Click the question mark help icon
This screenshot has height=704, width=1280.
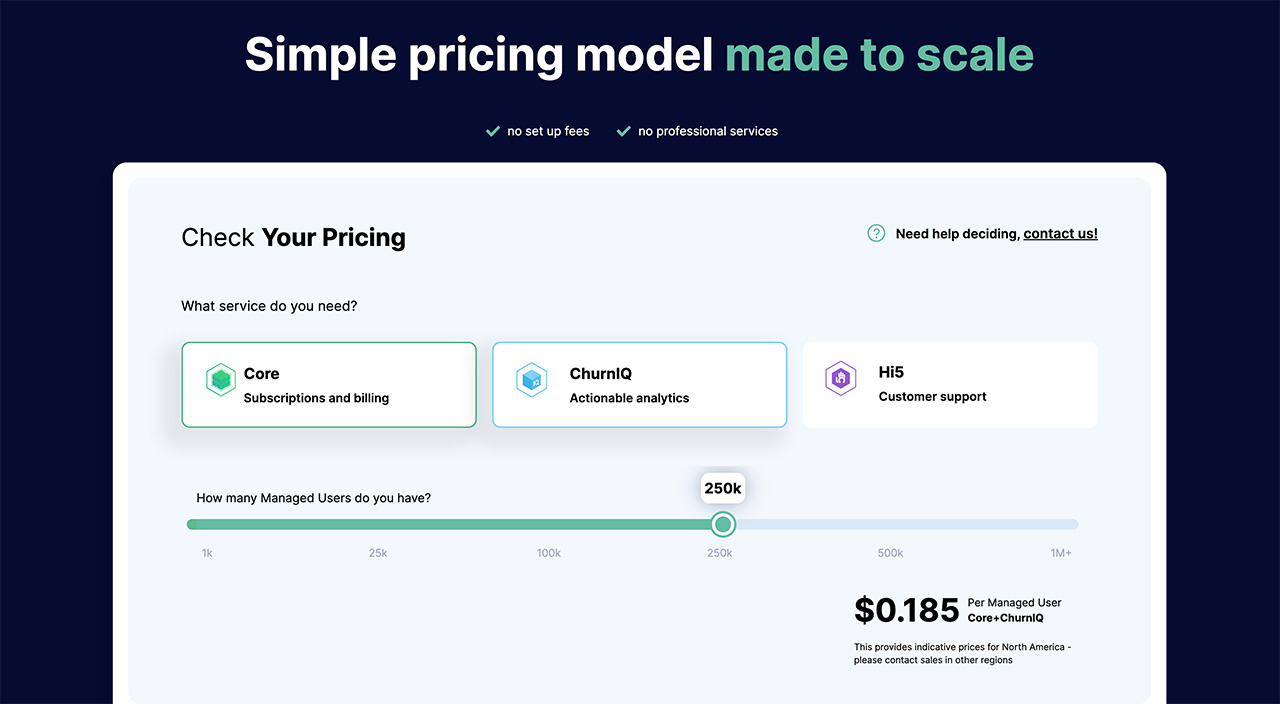[x=876, y=233]
